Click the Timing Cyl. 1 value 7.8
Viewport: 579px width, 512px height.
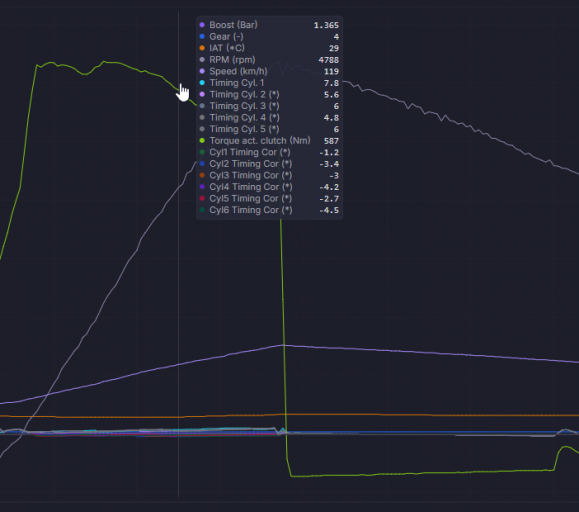point(331,83)
